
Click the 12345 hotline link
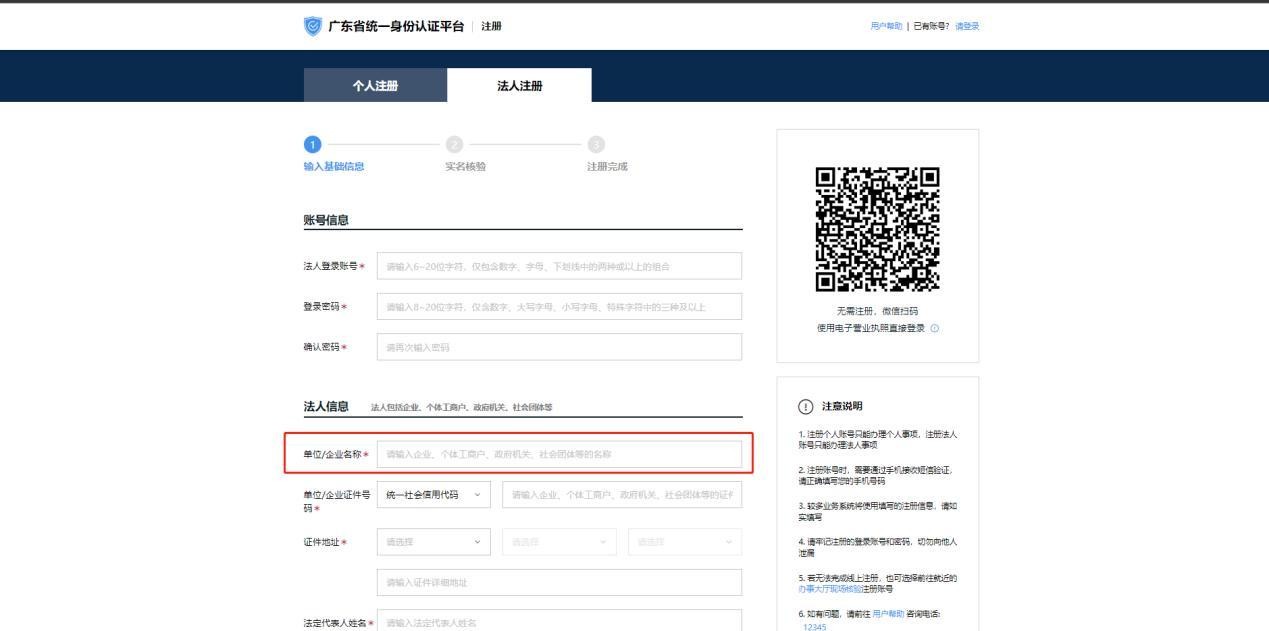(814, 628)
